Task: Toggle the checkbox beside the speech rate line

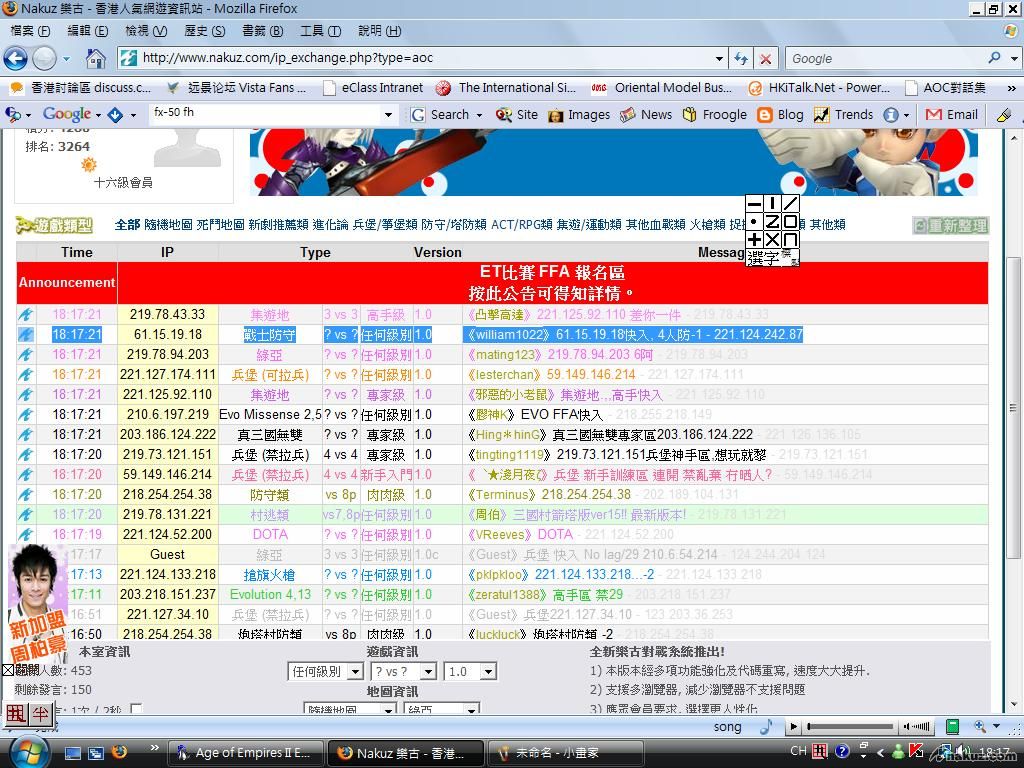Action: 136,709
